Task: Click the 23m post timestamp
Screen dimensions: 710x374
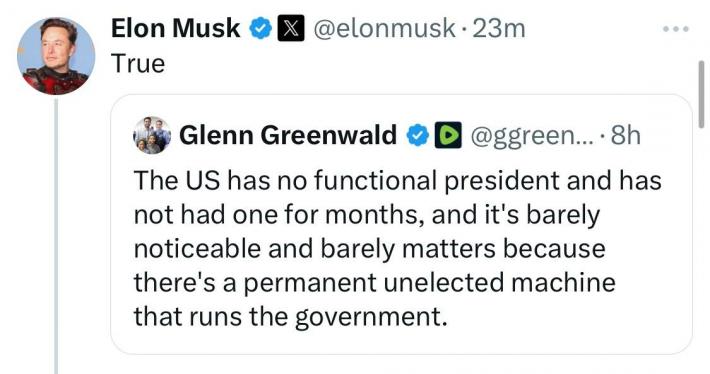Action: pos(499,29)
